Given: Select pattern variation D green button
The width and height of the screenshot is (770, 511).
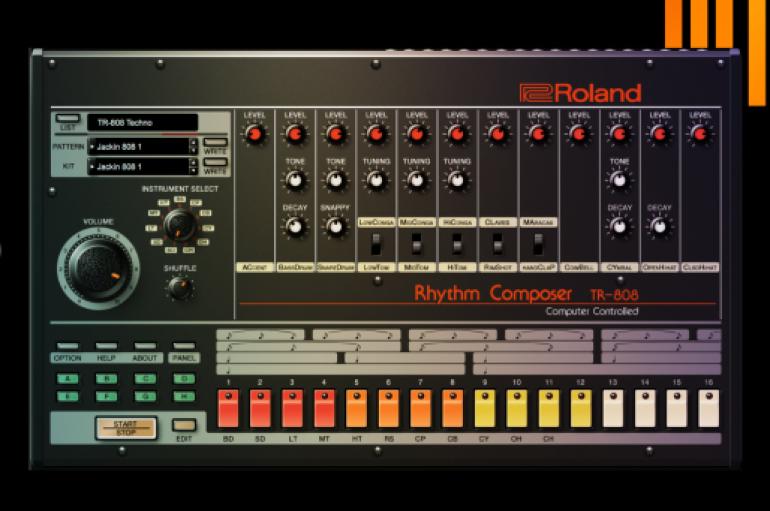Looking at the screenshot, I should 184,378.
